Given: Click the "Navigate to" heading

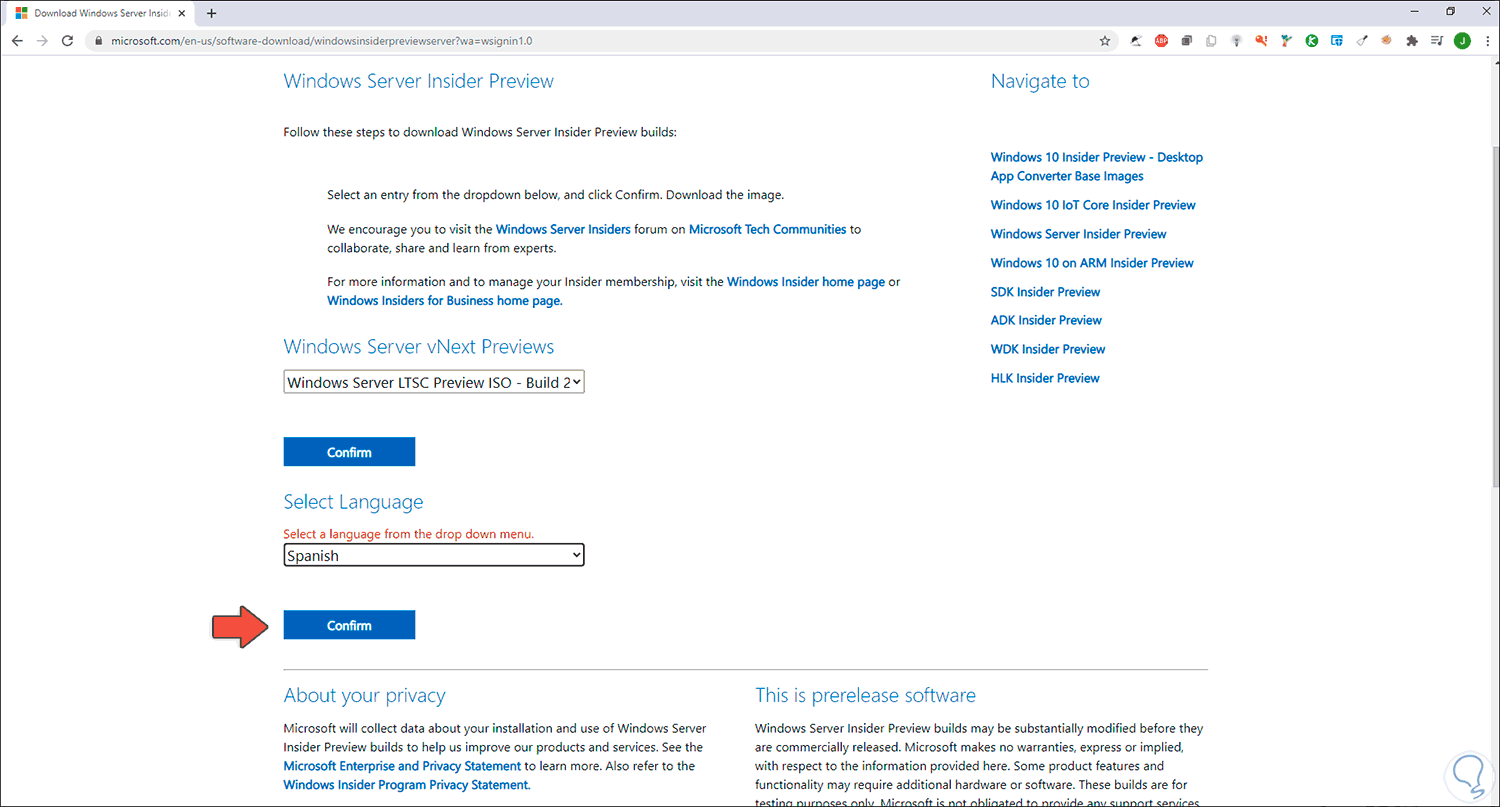Looking at the screenshot, I should pos(1040,81).
